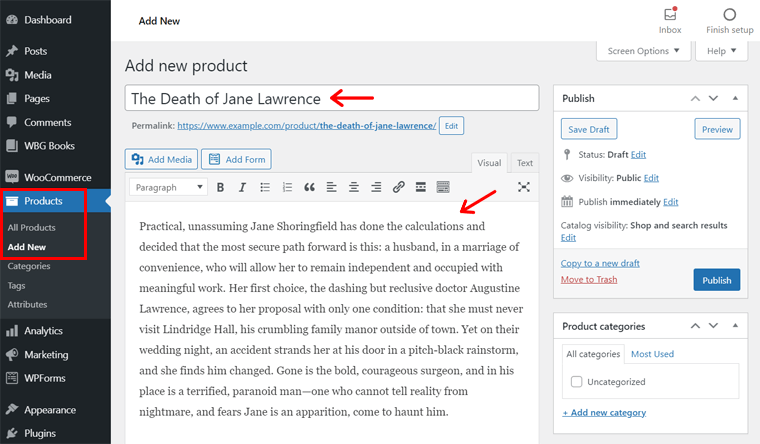
Task: Toggle the editor toolbar toggle icon
Action: coord(443,187)
